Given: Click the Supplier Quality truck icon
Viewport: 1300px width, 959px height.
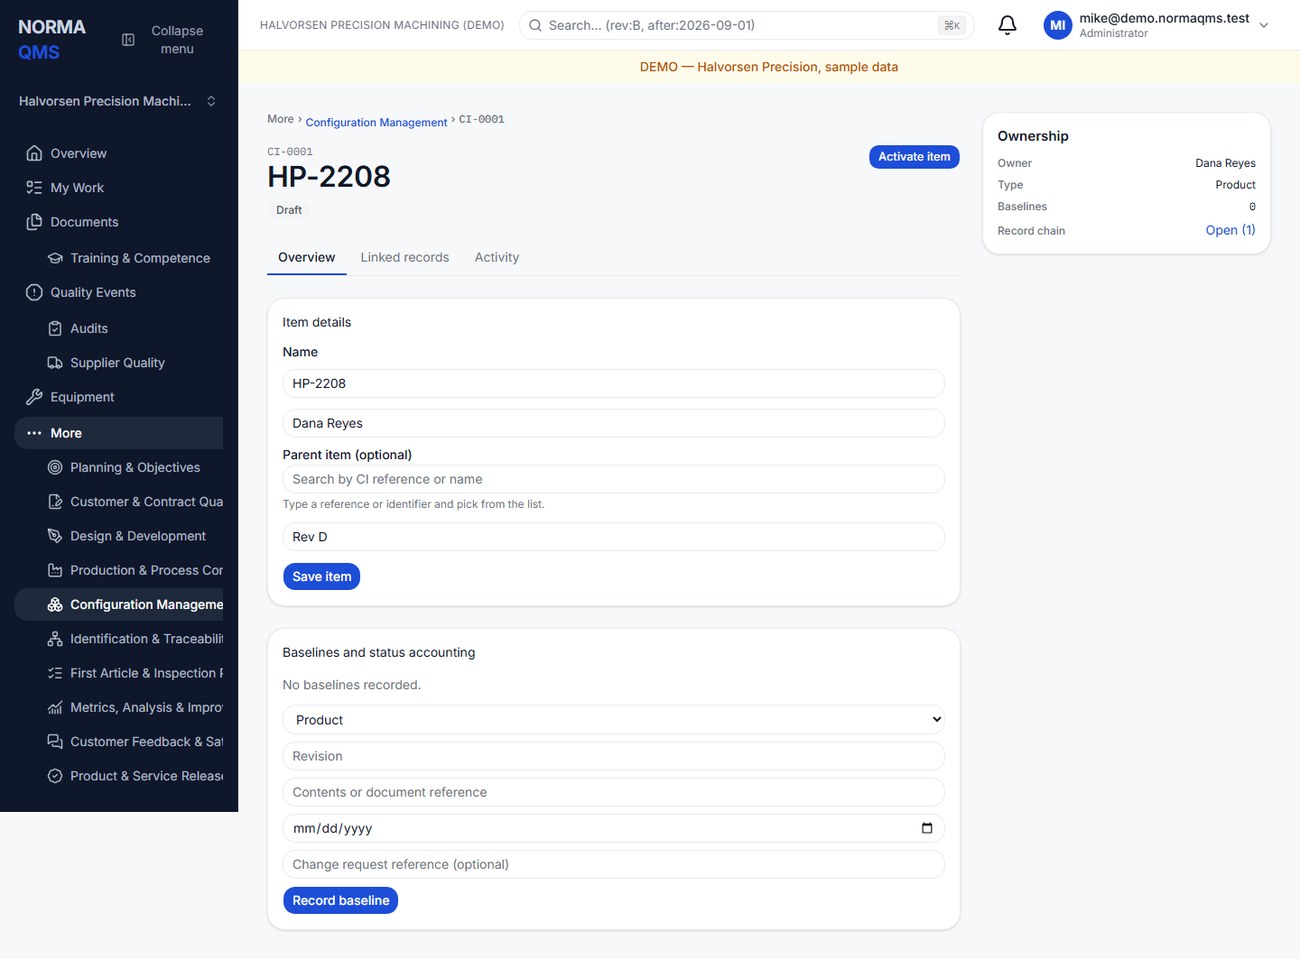Looking at the screenshot, I should click(55, 363).
